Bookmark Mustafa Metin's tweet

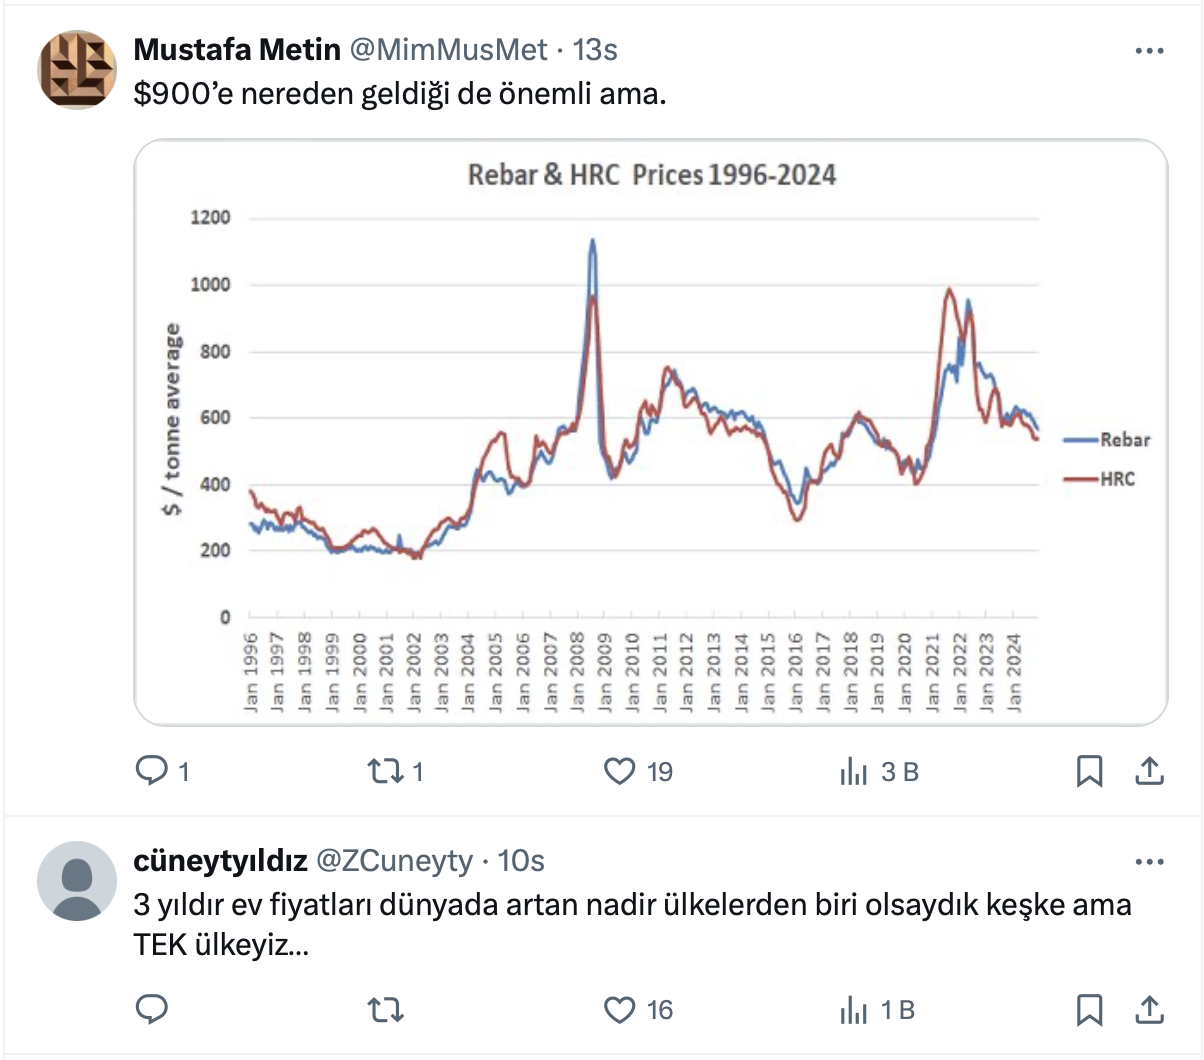pyautogui.click(x=1089, y=771)
